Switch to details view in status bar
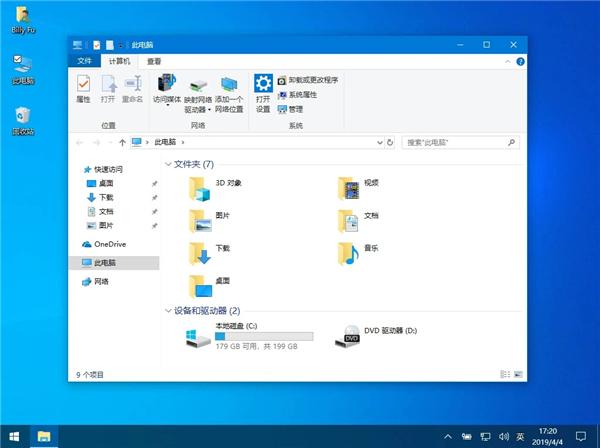Image resolution: width=600 pixels, height=448 pixels. [x=503, y=374]
